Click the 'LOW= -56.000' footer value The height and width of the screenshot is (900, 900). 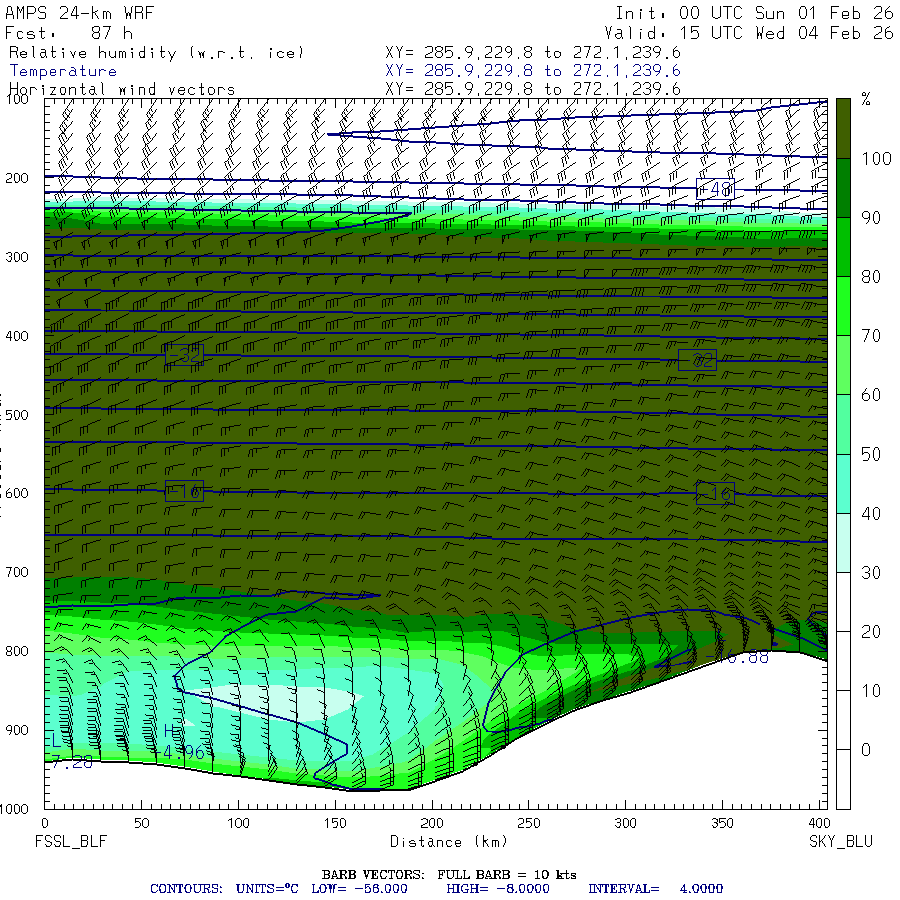[359, 889]
